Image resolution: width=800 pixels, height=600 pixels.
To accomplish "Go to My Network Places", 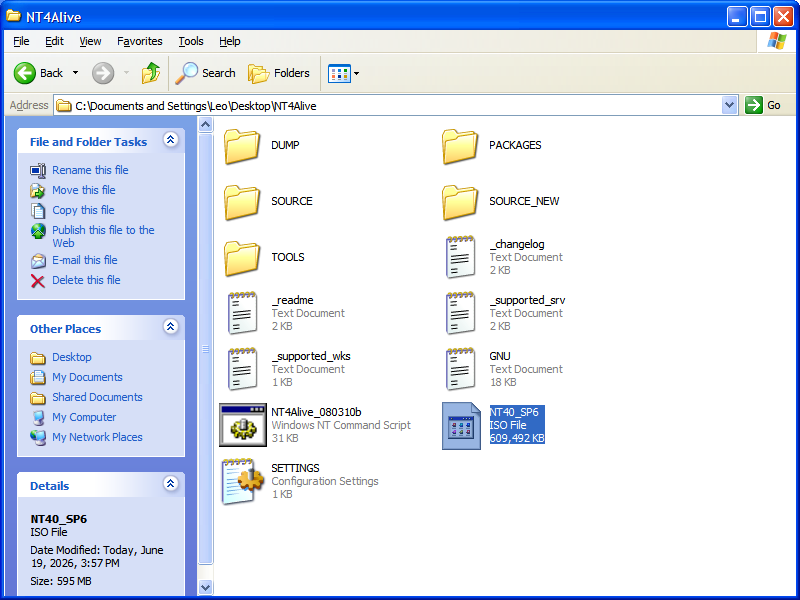I will (x=97, y=437).
